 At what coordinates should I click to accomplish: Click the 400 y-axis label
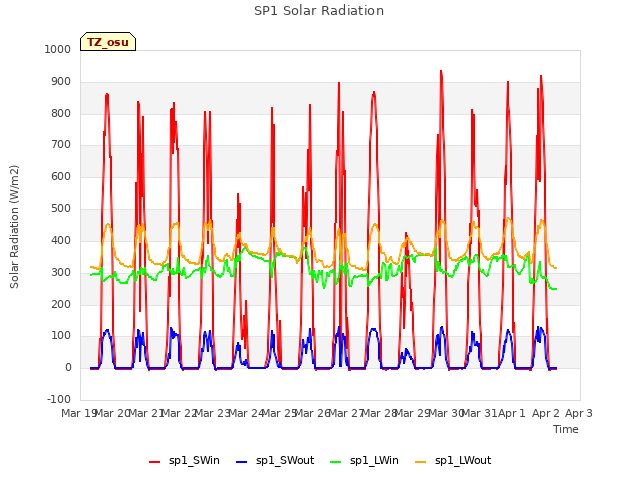coord(61,240)
